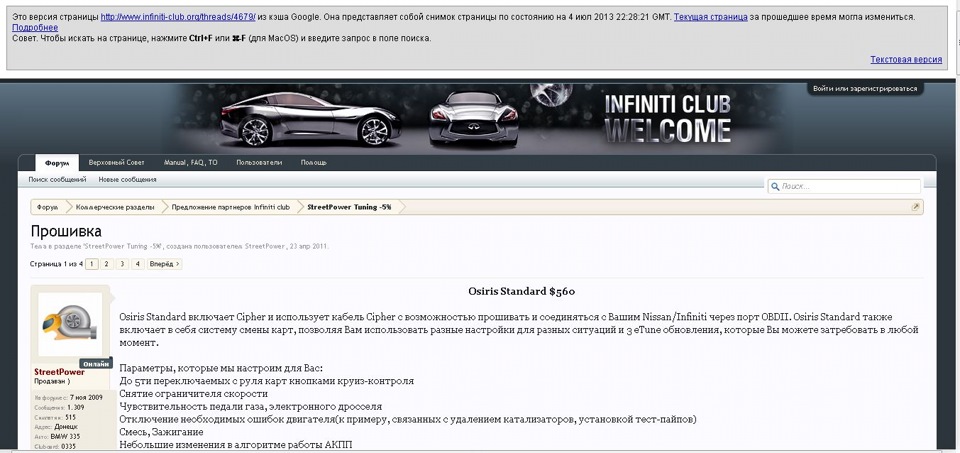Go to page 4 of the thread
Screen dimensions: 960x453
click(x=138, y=264)
